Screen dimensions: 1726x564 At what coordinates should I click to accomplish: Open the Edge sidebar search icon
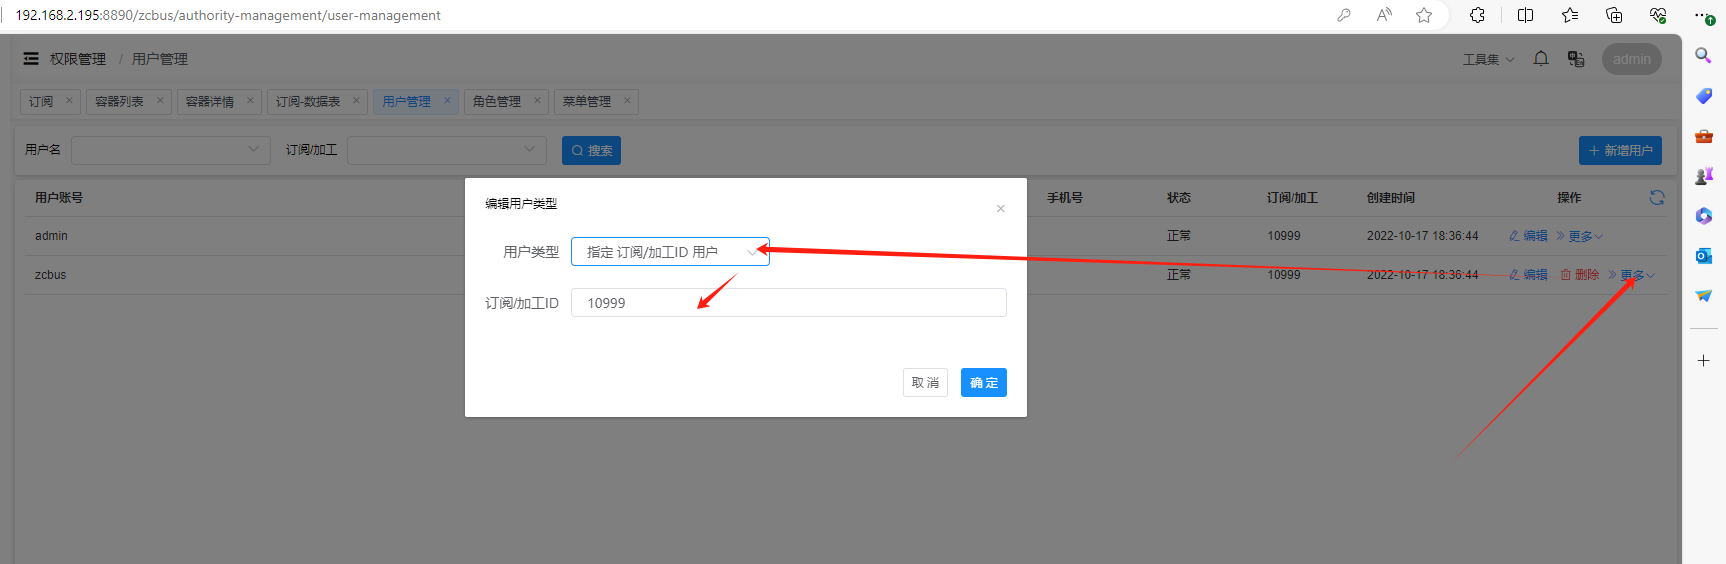(1704, 56)
